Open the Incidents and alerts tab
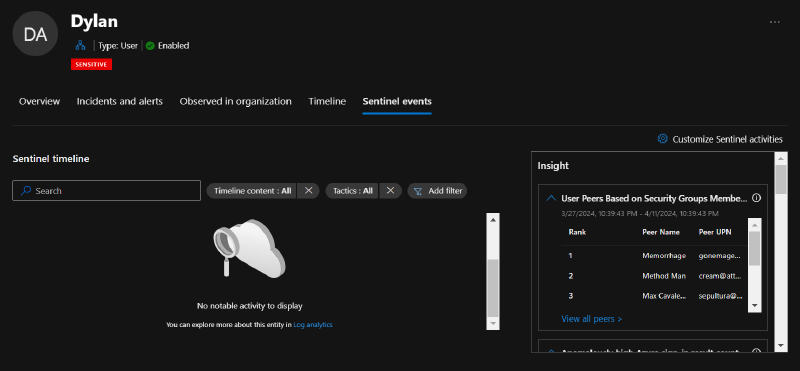The height and width of the screenshot is (371, 800). tap(119, 102)
